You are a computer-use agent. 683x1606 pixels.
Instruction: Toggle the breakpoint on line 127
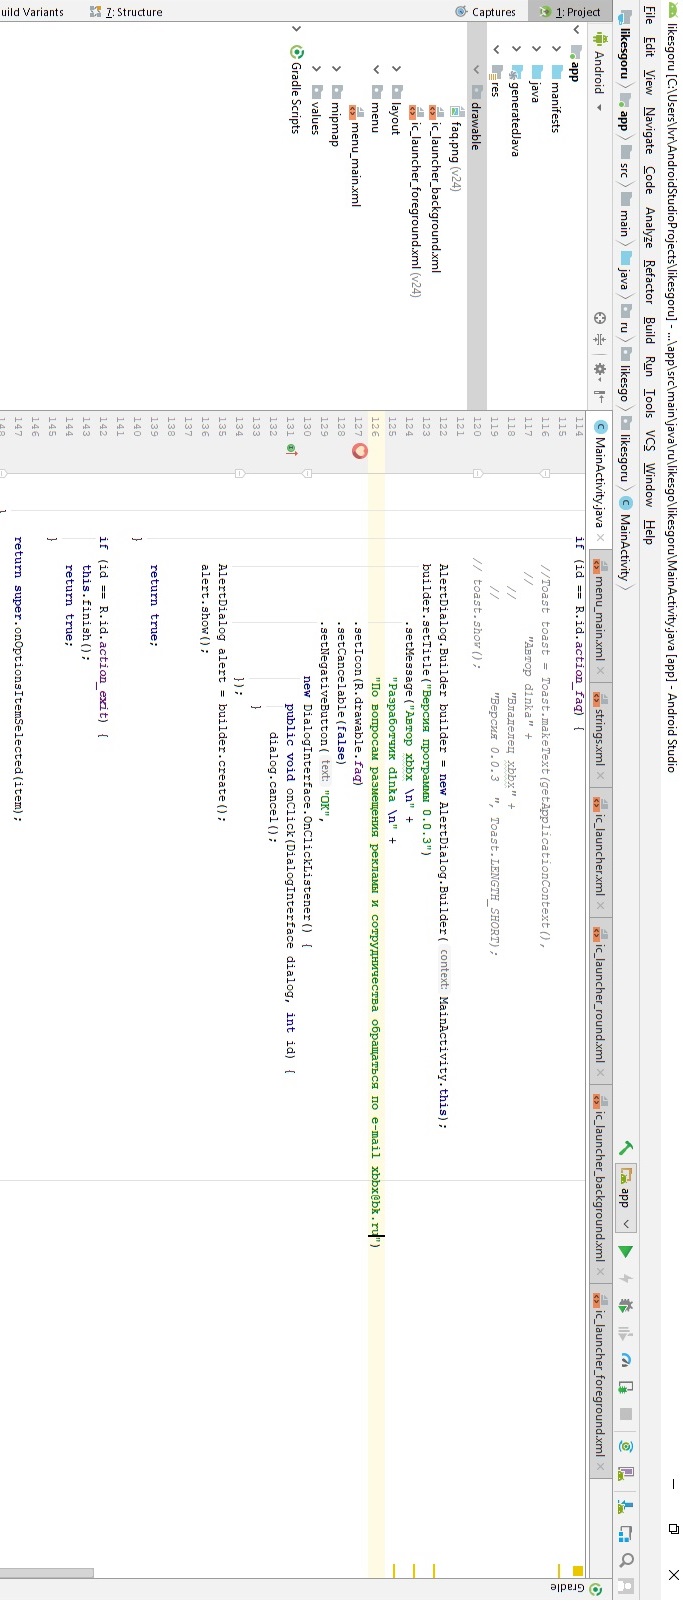point(360,451)
